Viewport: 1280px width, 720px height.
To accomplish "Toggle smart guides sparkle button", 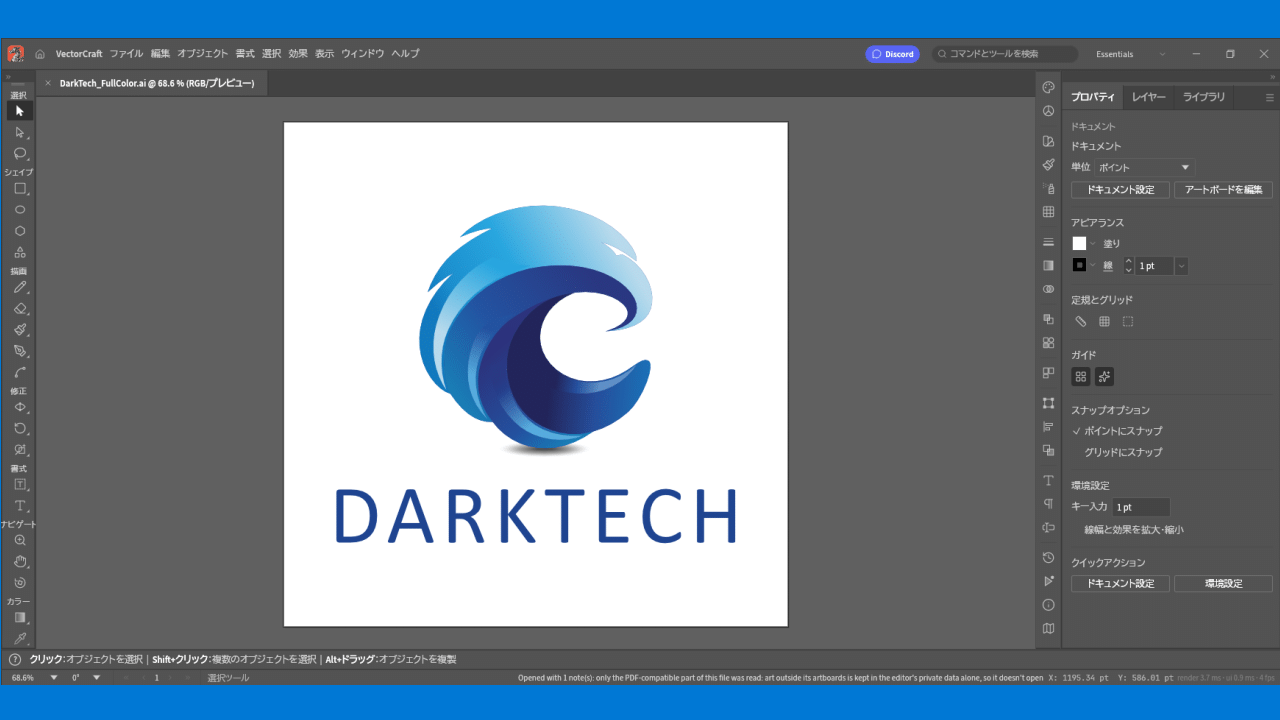I will [1104, 377].
